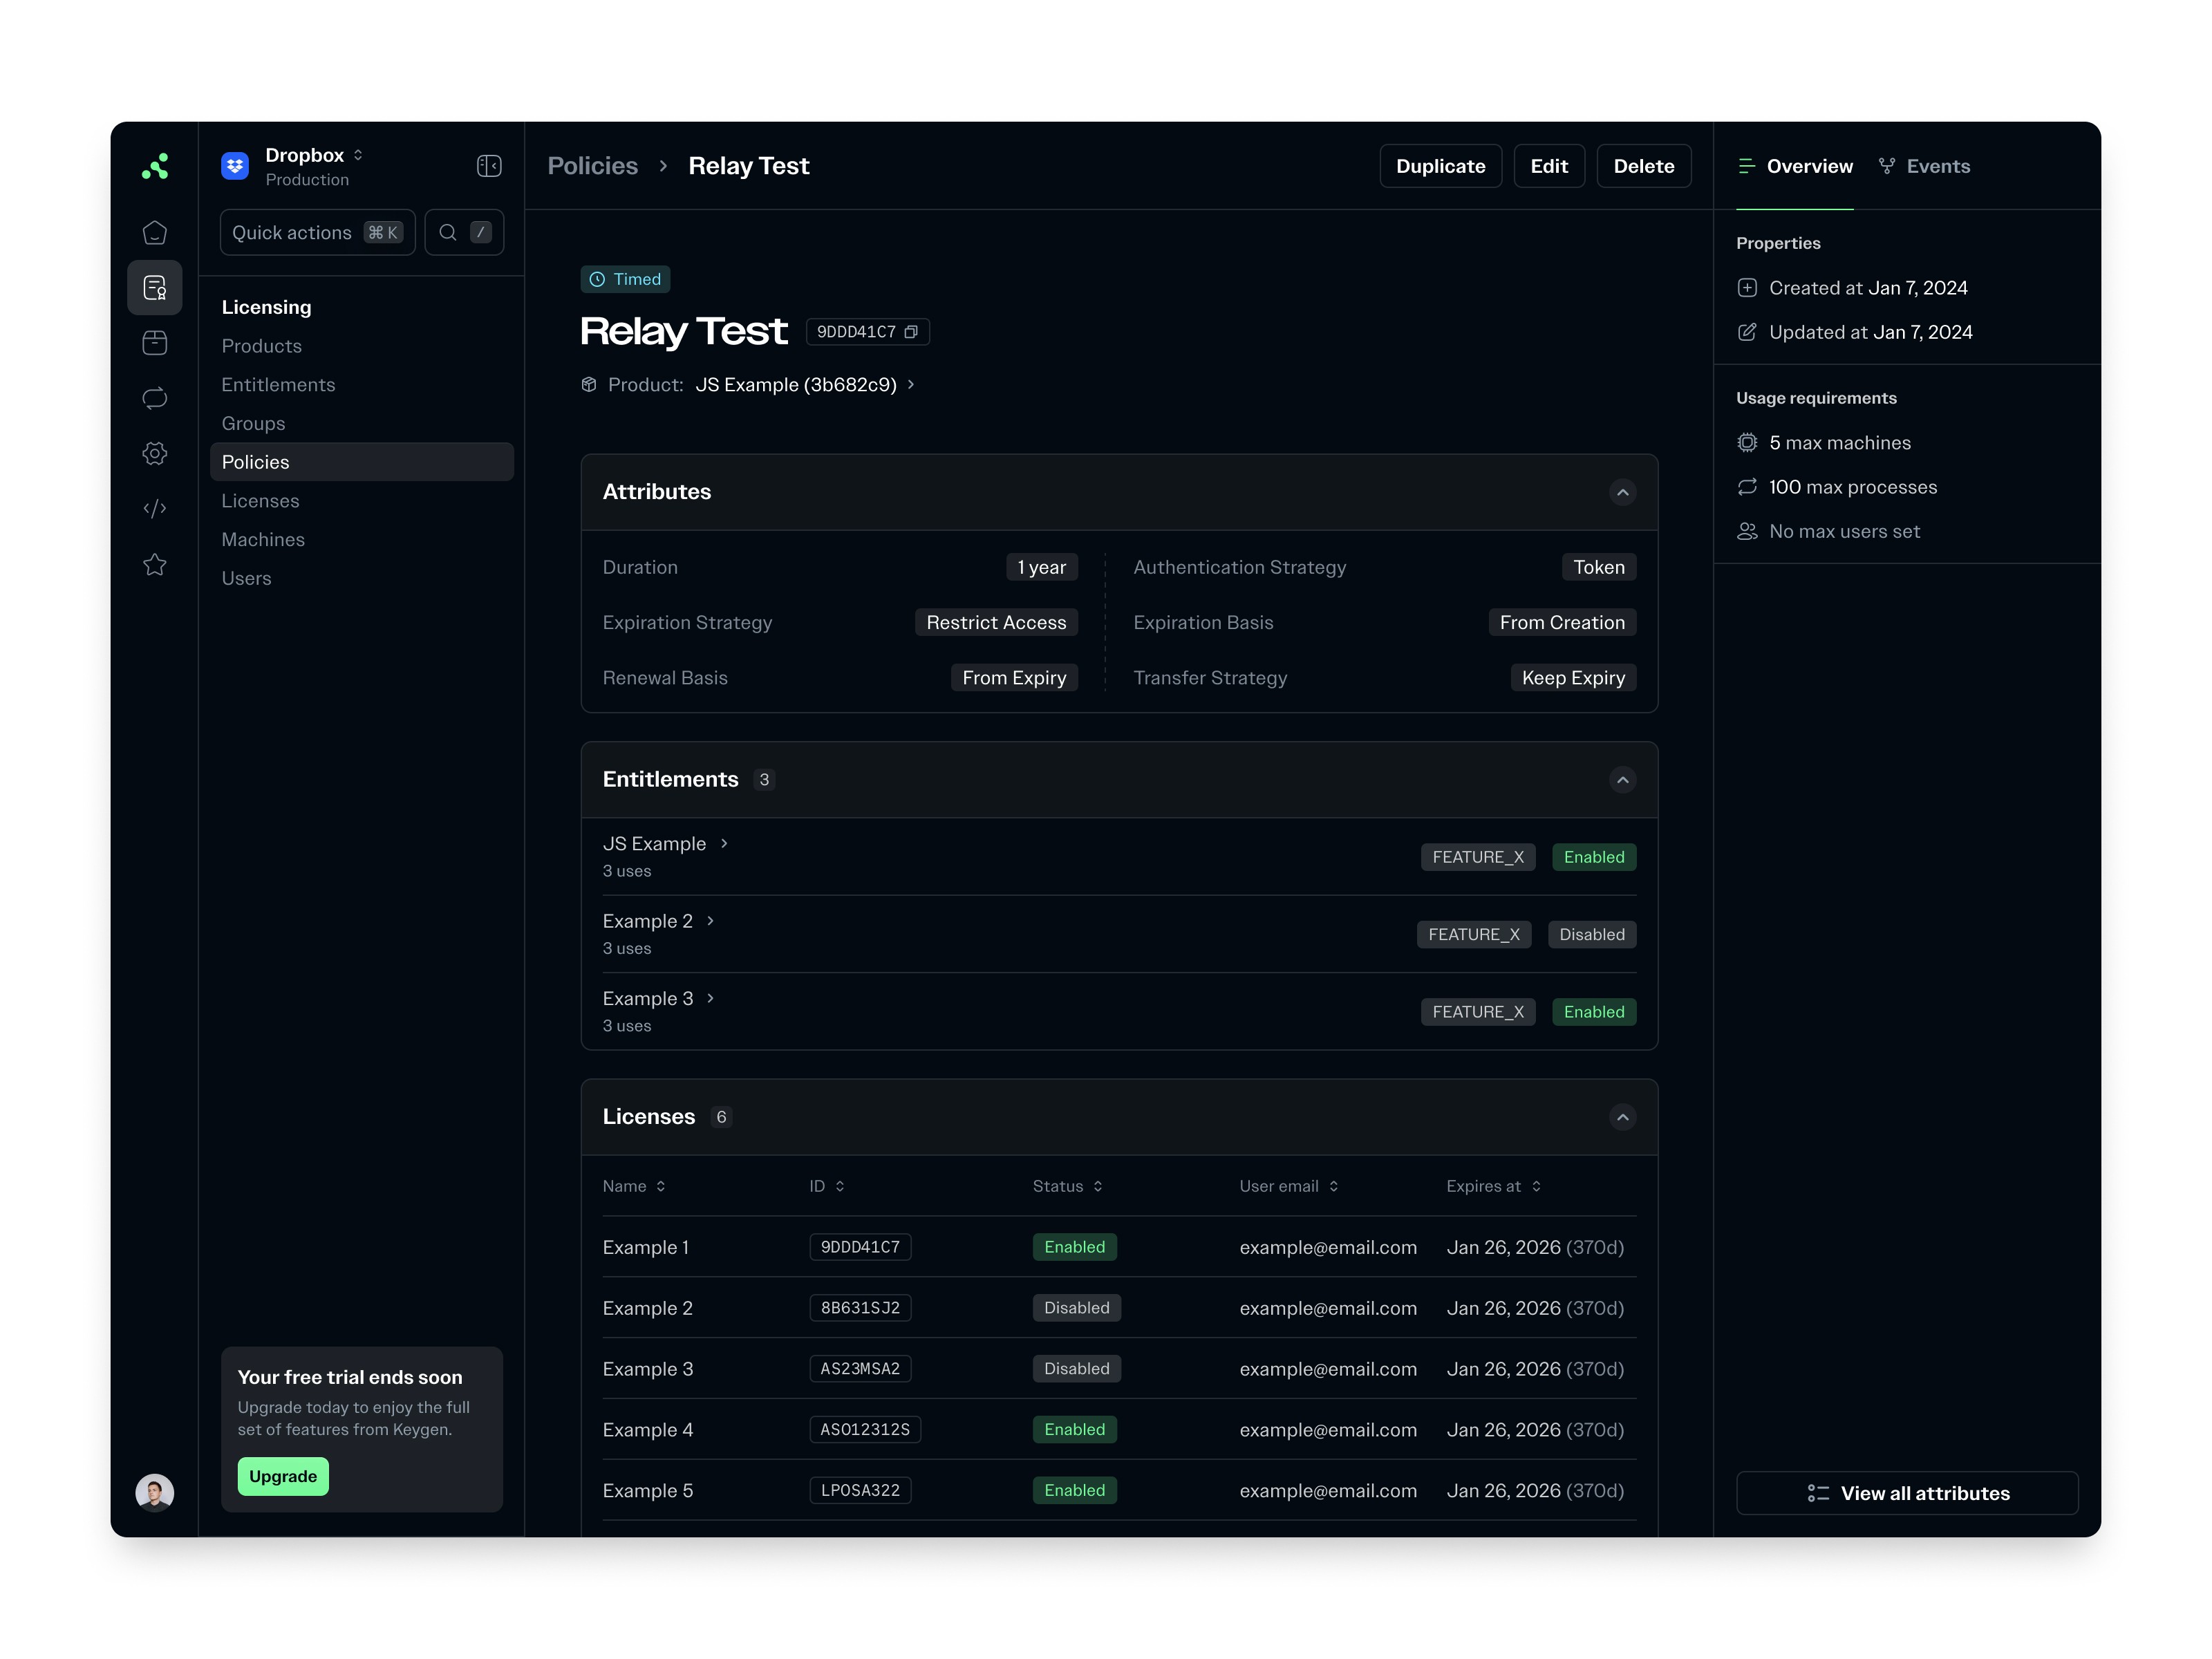Viewport: 2212px width, 1659px height.
Task: Open the Home icon in the left rail
Action: pyautogui.click(x=155, y=232)
